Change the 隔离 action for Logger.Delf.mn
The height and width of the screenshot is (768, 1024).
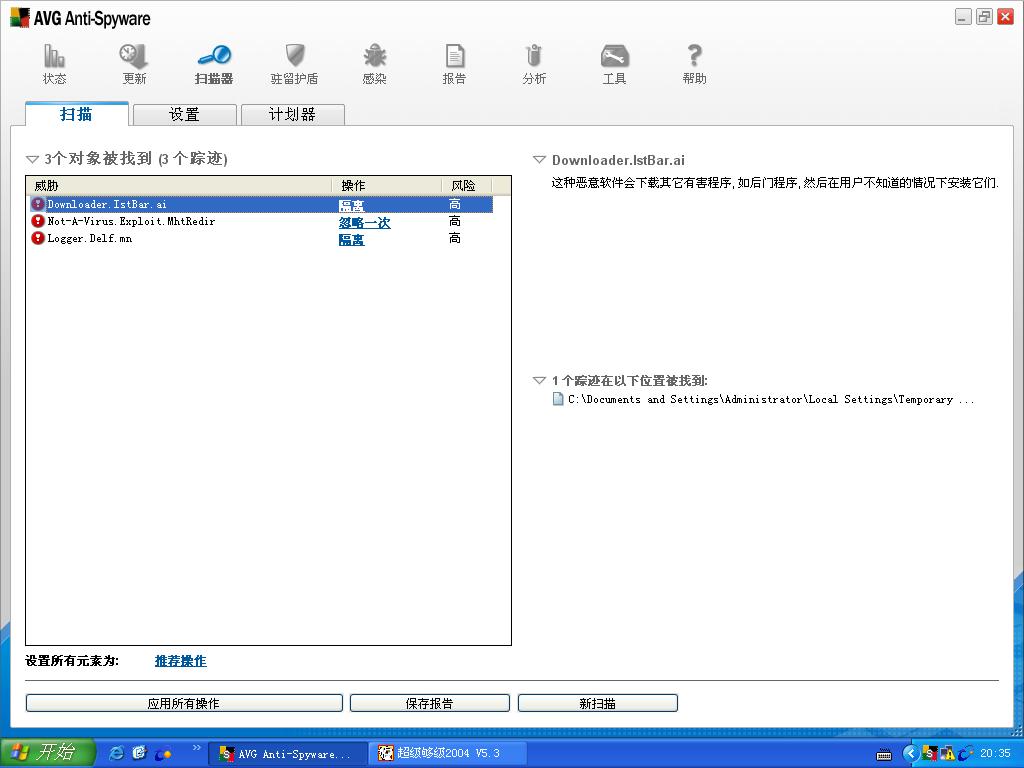point(351,239)
